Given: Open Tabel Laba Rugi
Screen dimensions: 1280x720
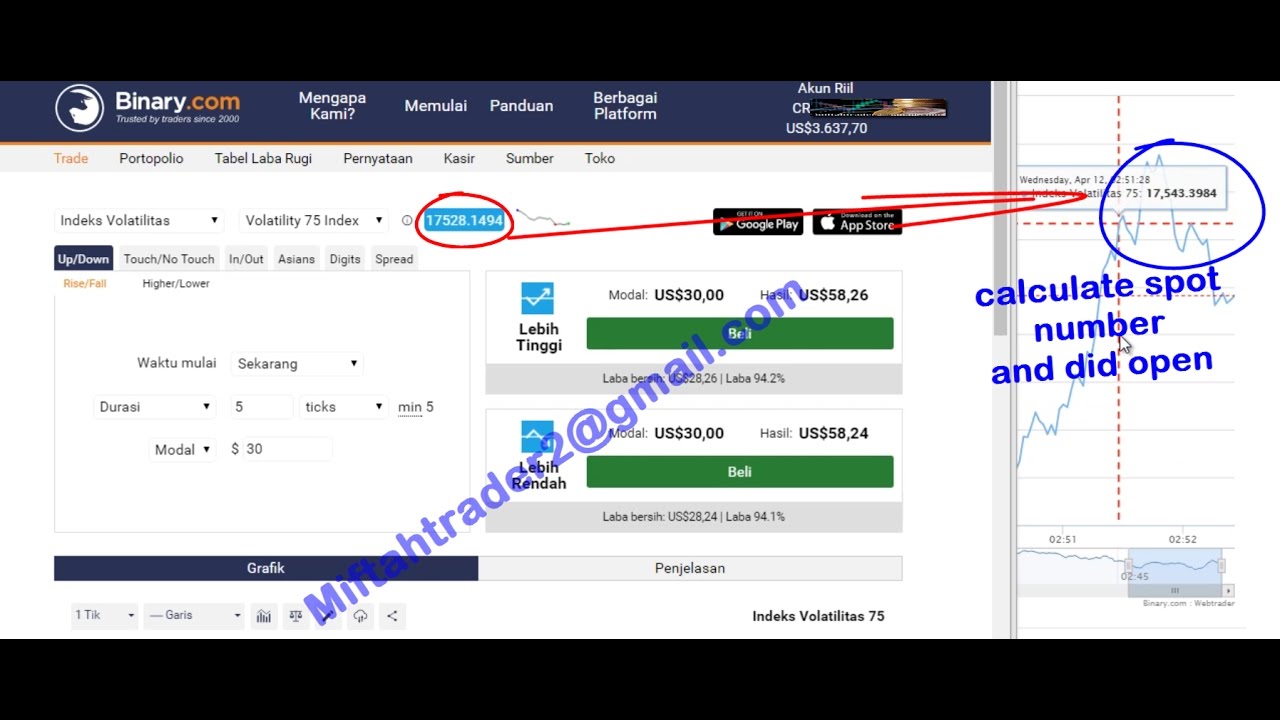Looking at the screenshot, I should pos(263,158).
